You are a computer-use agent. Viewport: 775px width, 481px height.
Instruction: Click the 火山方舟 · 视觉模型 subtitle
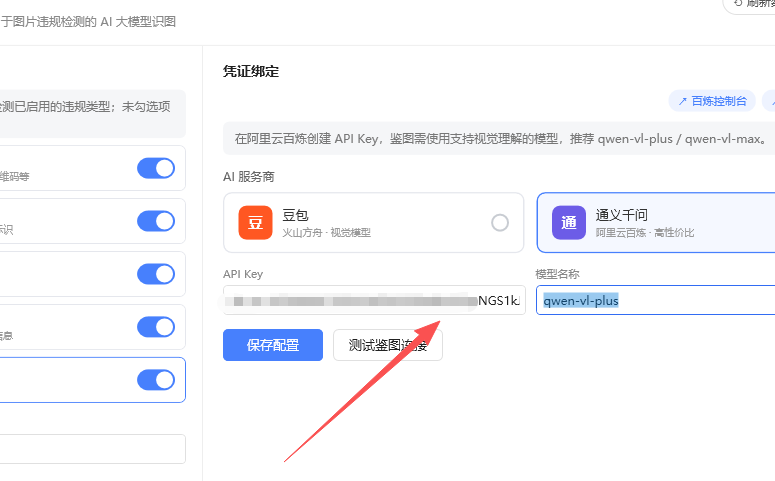coord(326,232)
